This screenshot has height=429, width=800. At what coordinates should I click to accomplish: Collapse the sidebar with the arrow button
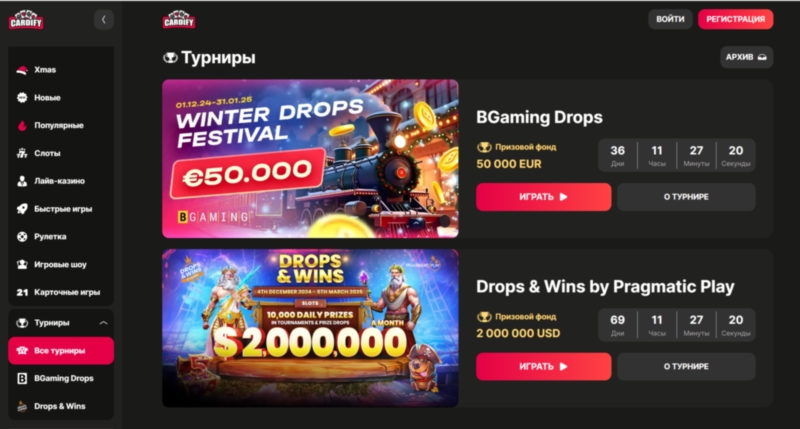pyautogui.click(x=104, y=20)
